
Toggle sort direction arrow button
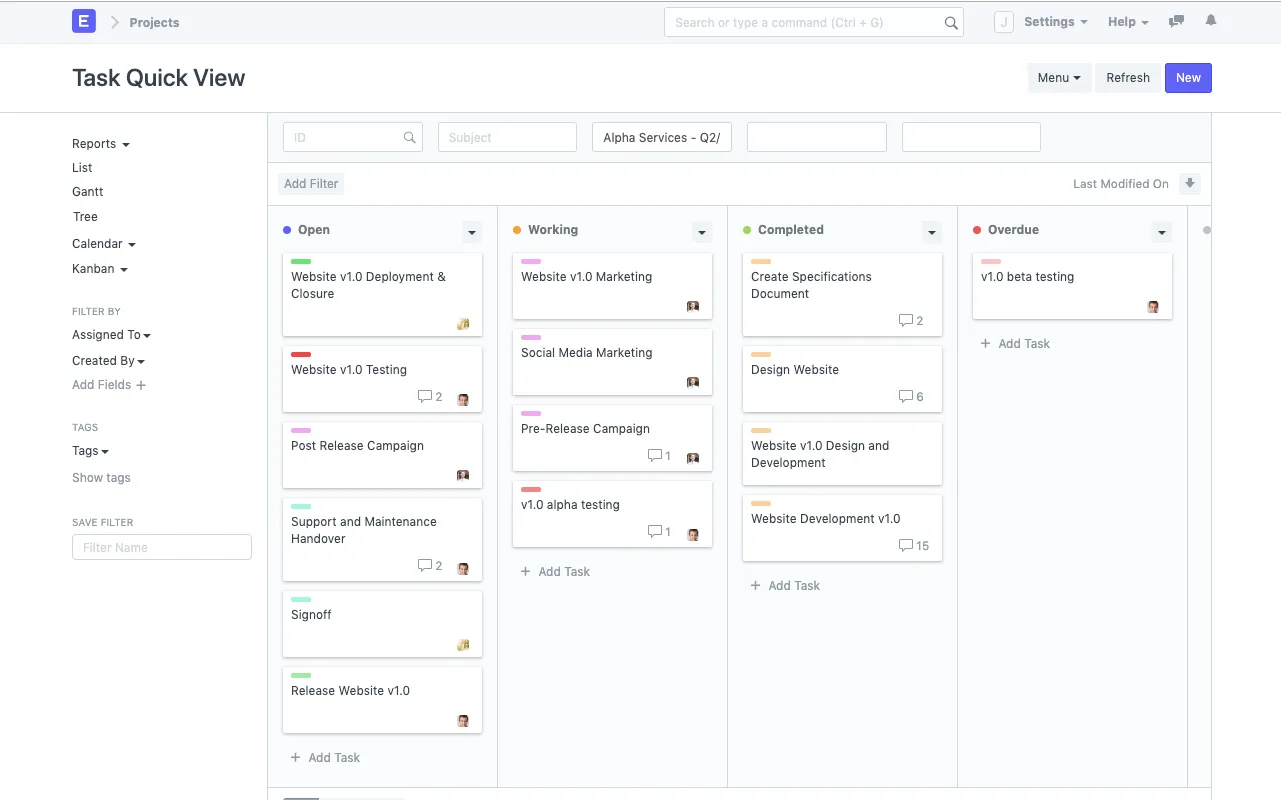[1189, 183]
